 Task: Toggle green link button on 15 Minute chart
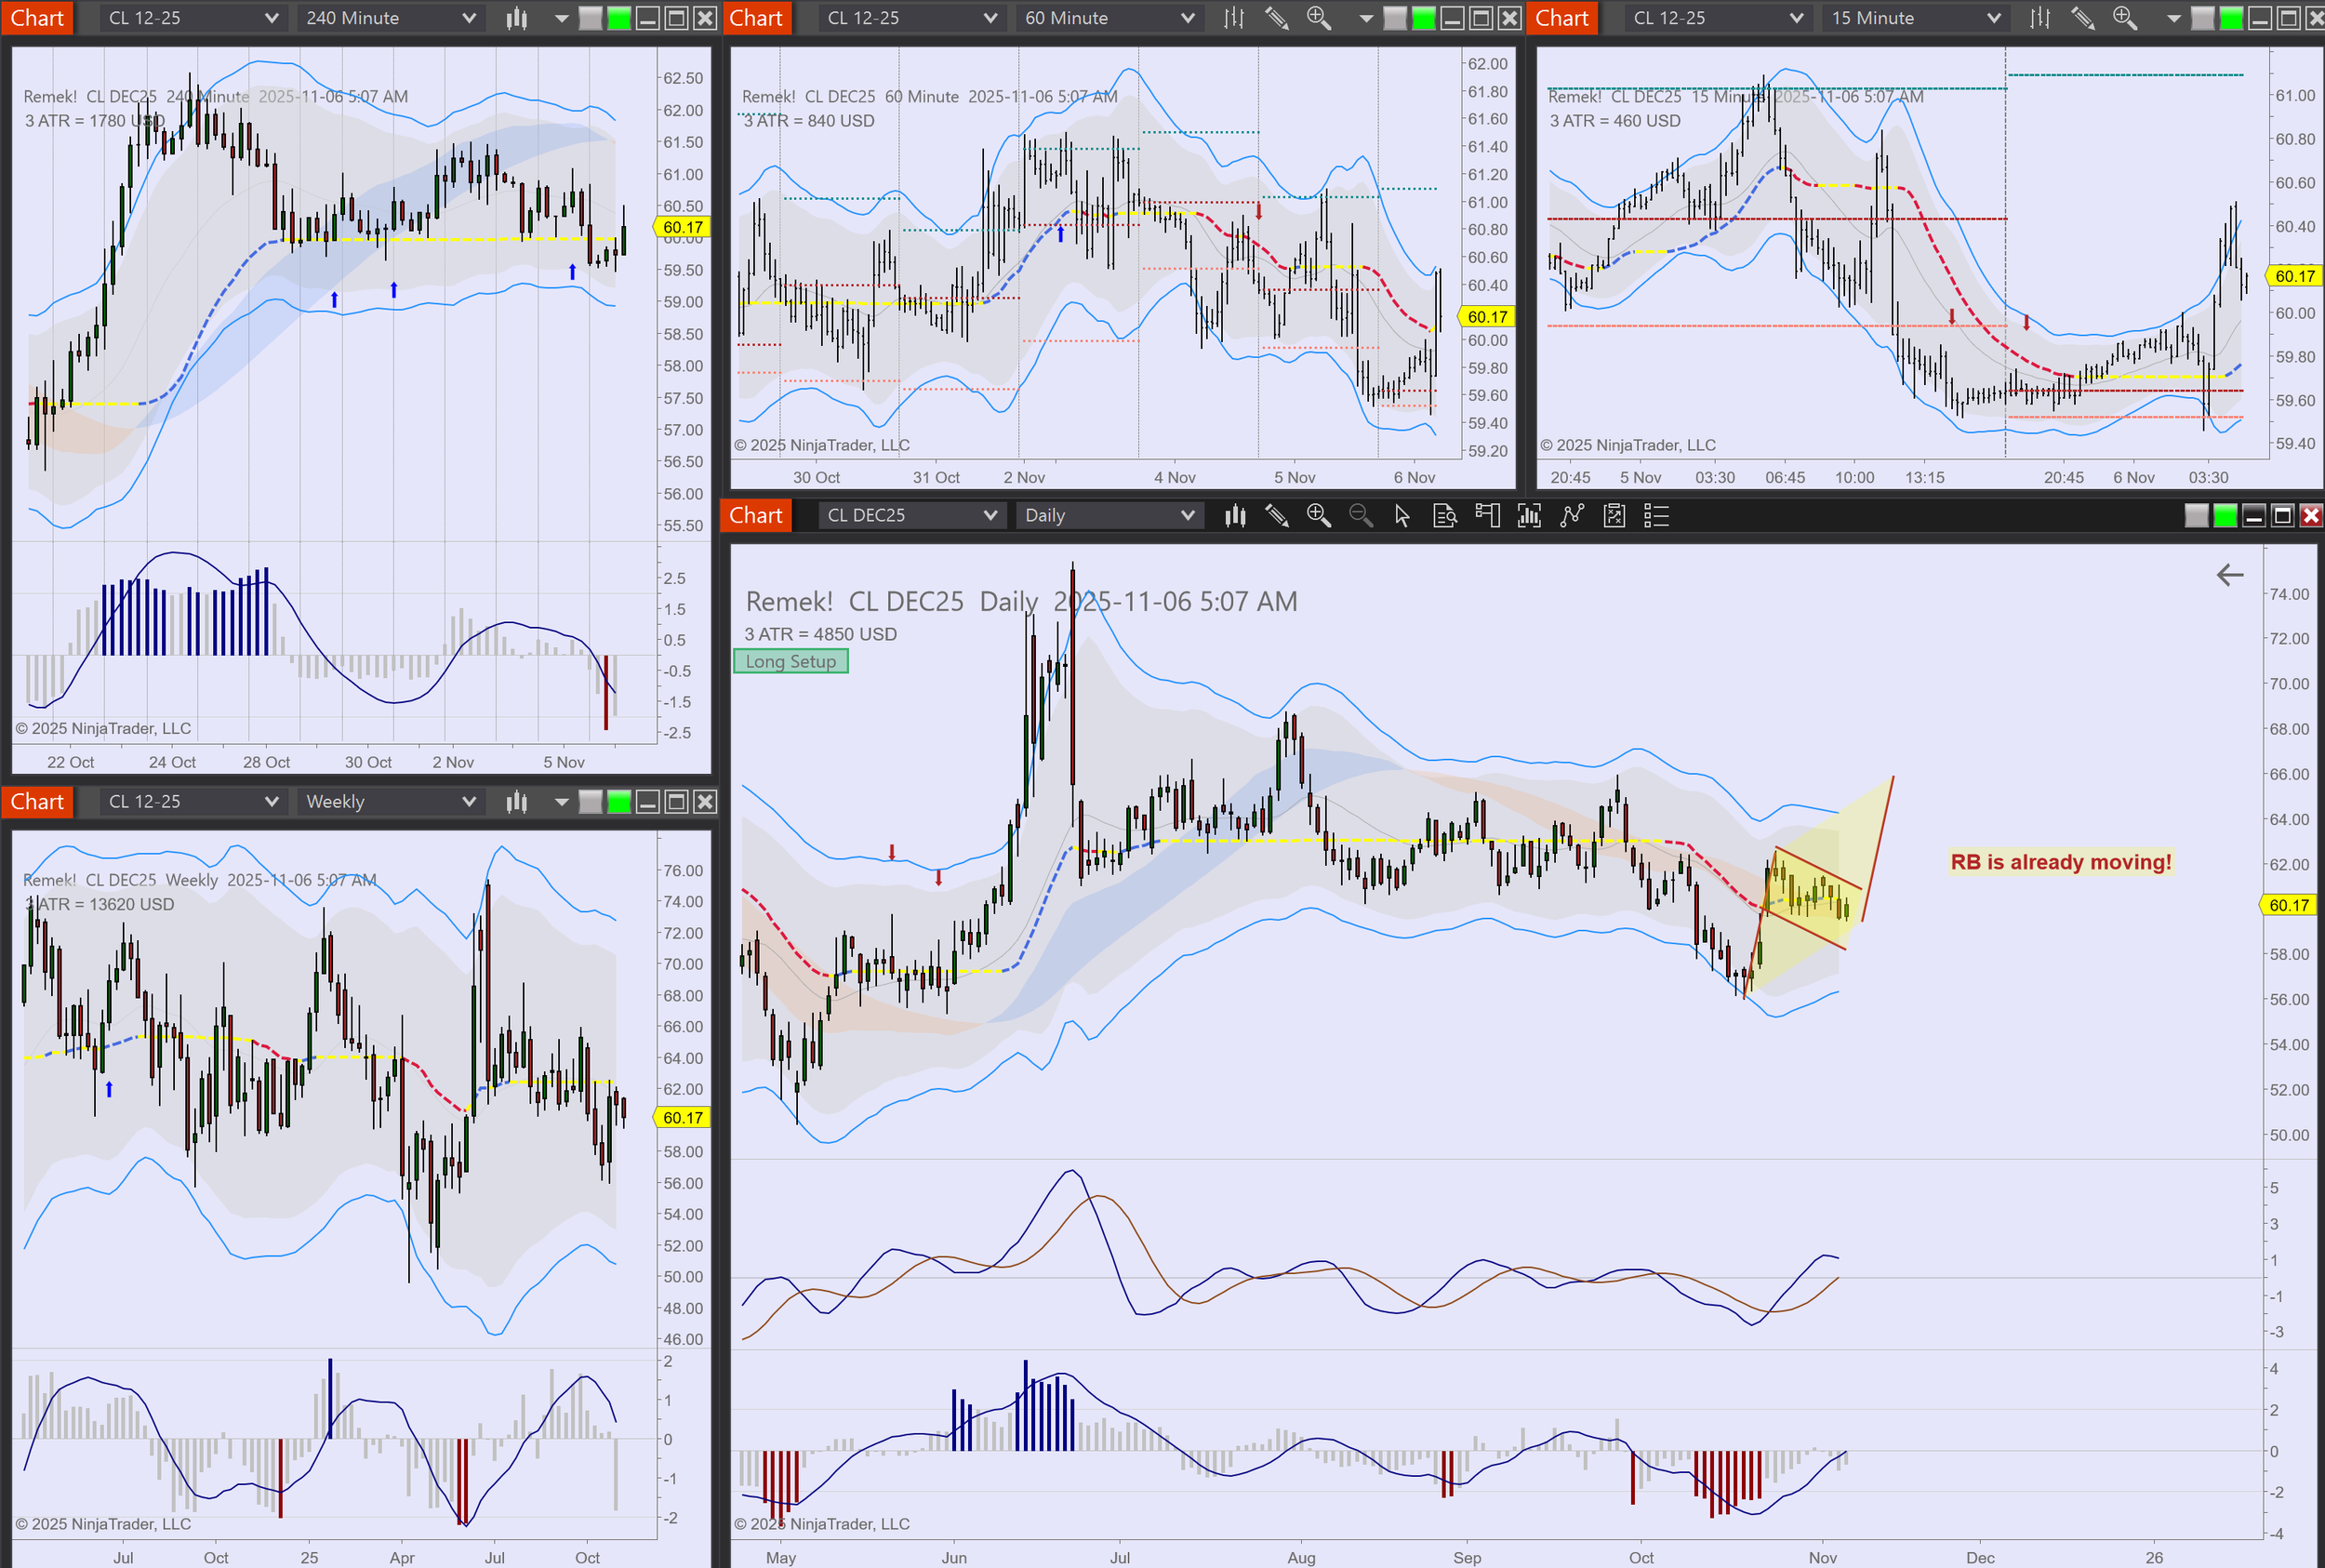(2231, 18)
